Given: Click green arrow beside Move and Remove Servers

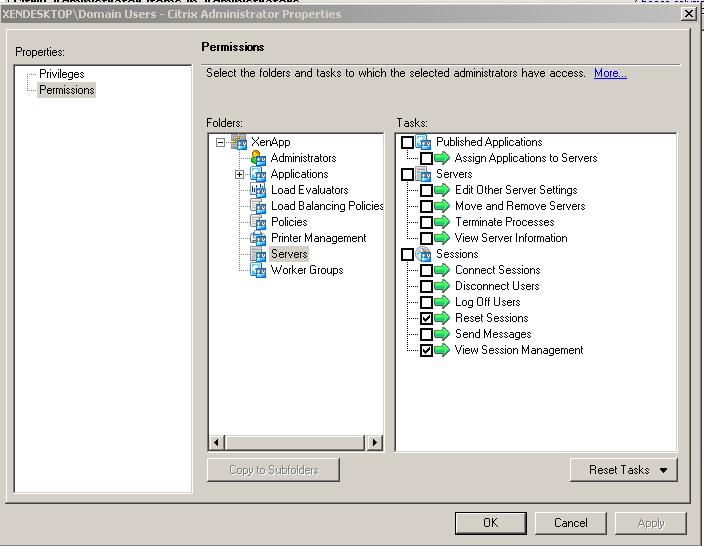Looking at the screenshot, I should (x=442, y=206).
